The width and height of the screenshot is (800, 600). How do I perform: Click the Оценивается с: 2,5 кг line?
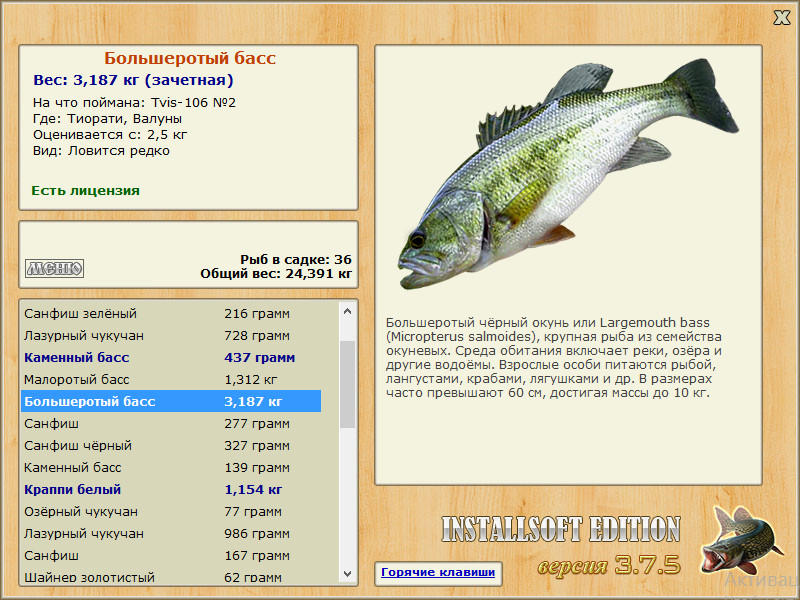pos(110,135)
